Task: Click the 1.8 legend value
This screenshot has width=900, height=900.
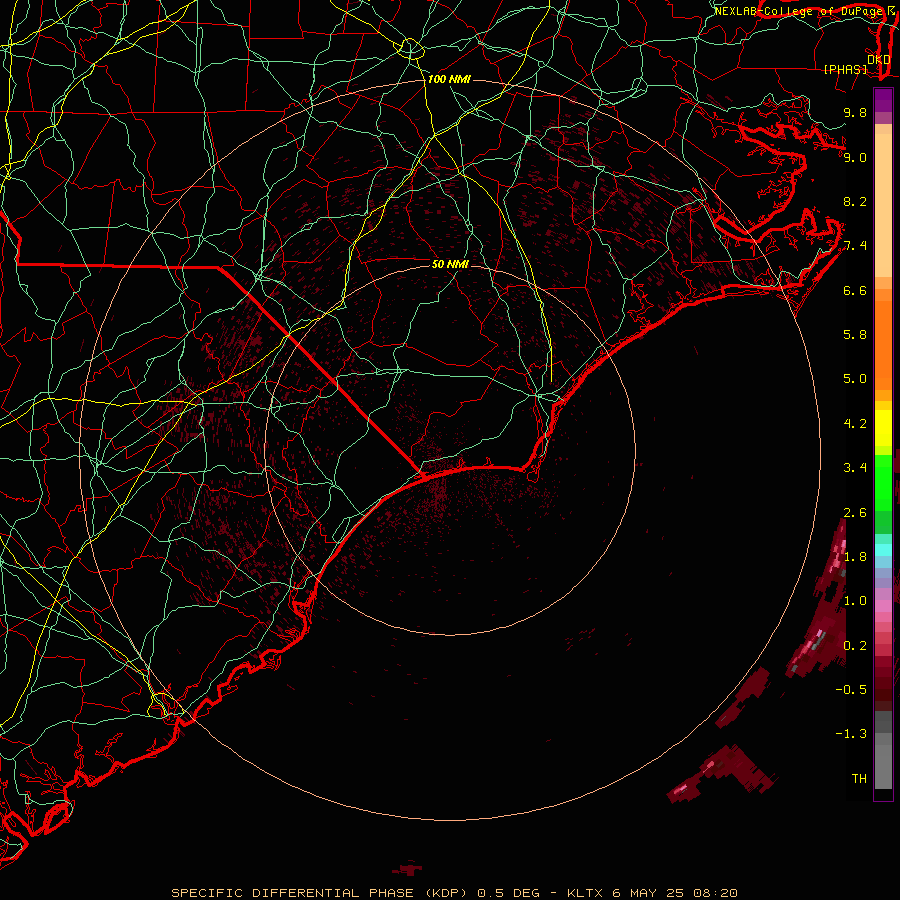Action: tap(855, 557)
